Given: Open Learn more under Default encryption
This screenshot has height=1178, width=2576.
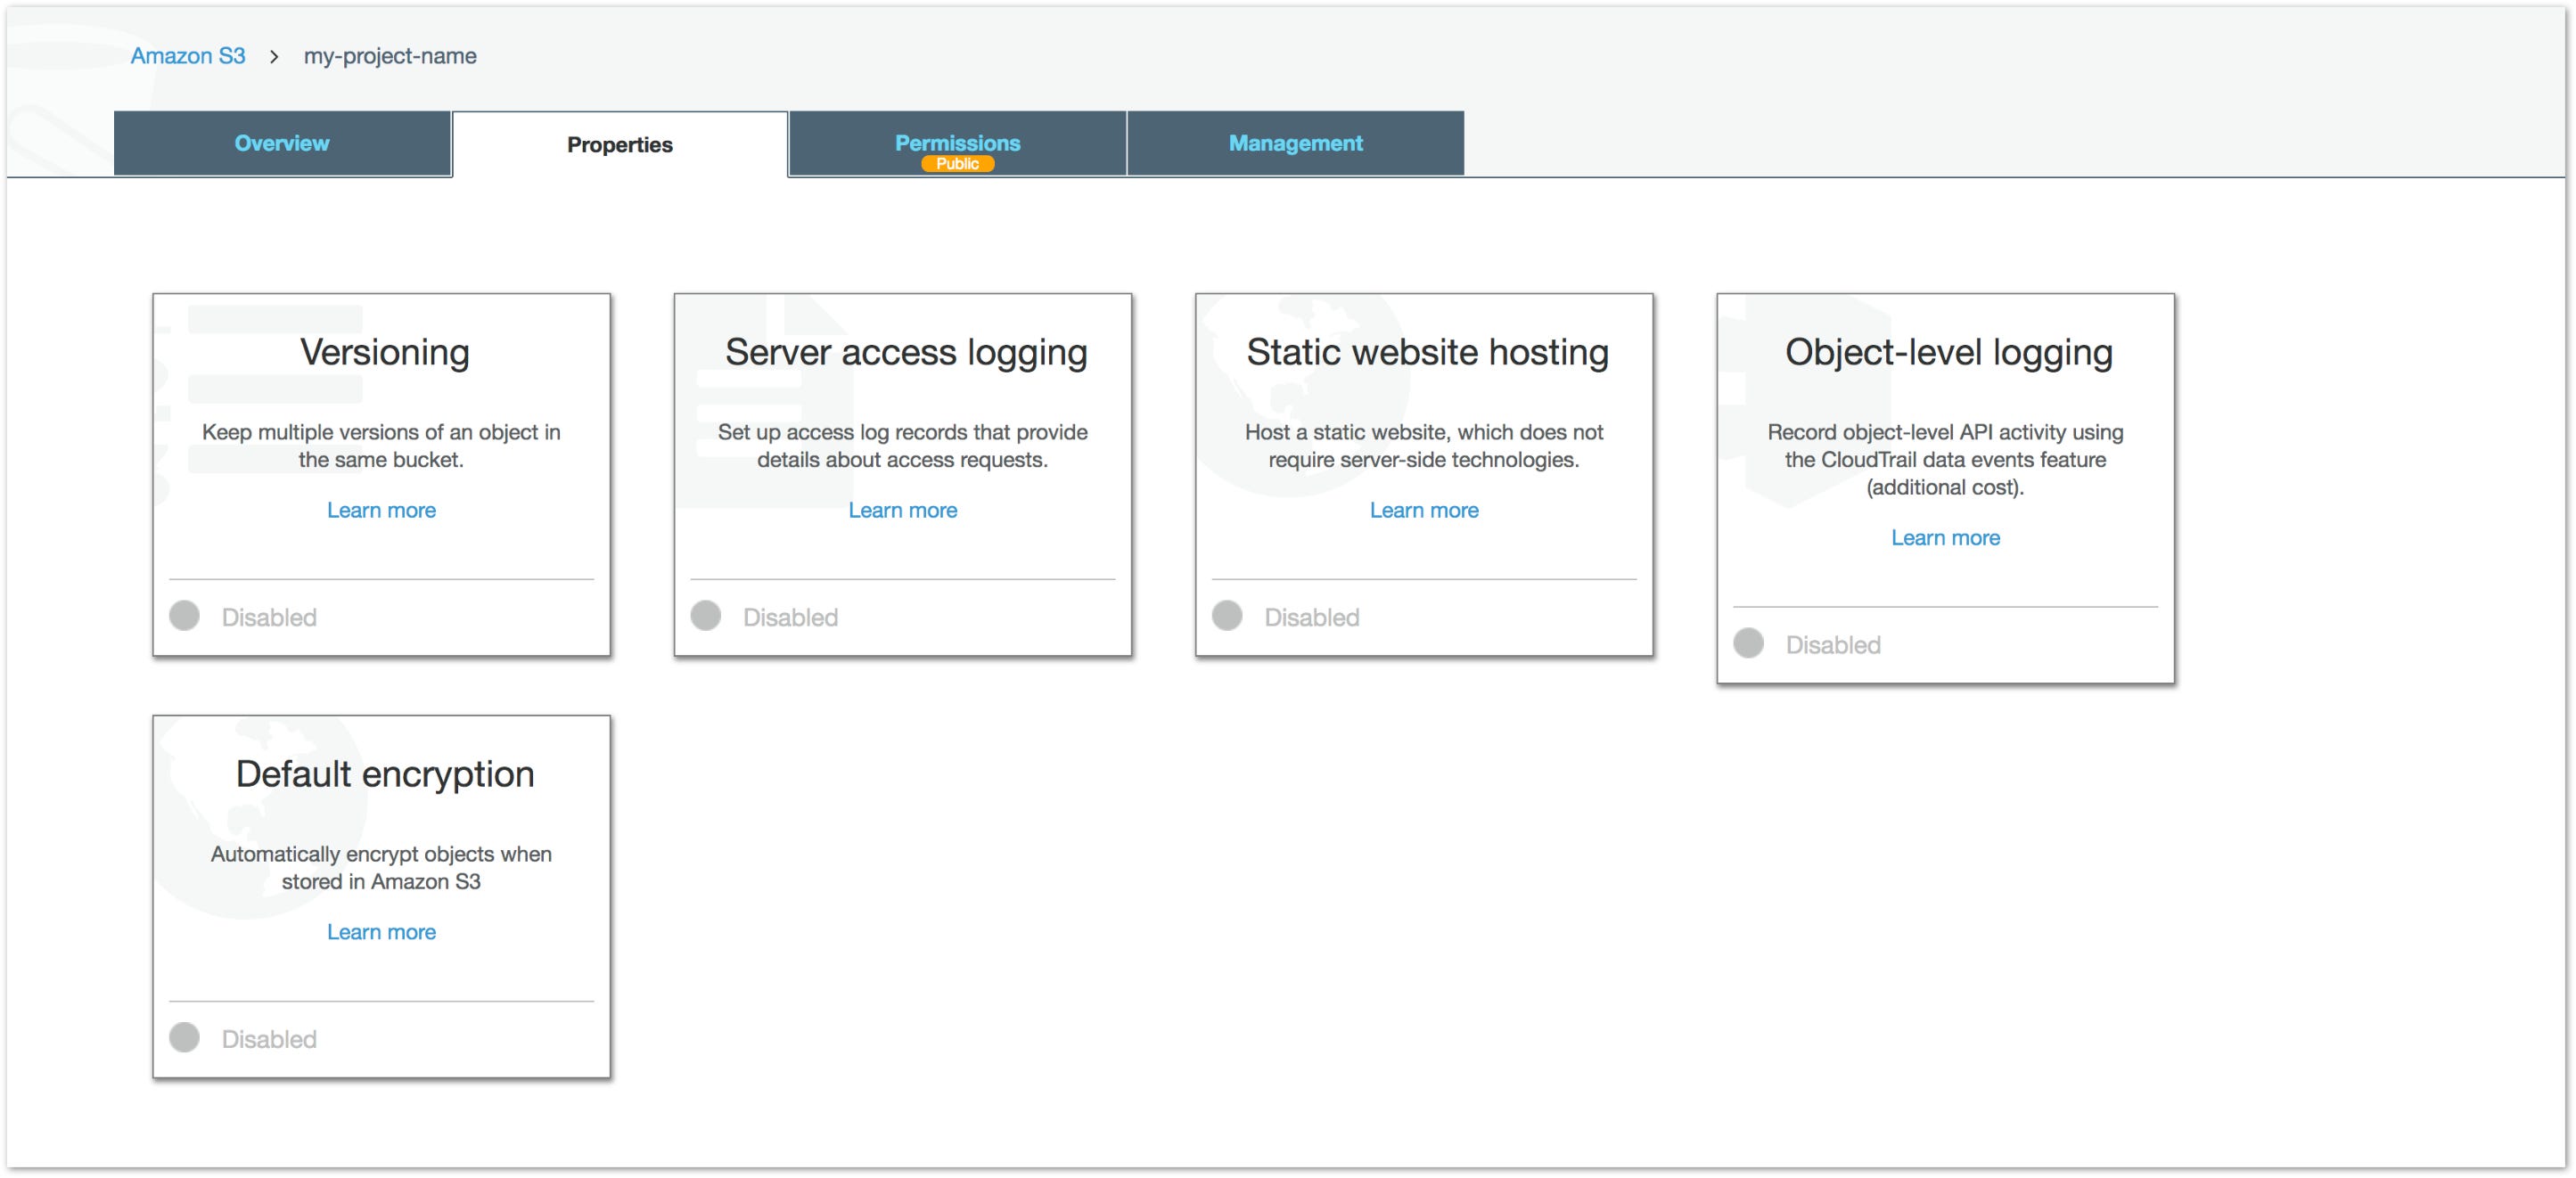Looking at the screenshot, I should (x=381, y=932).
